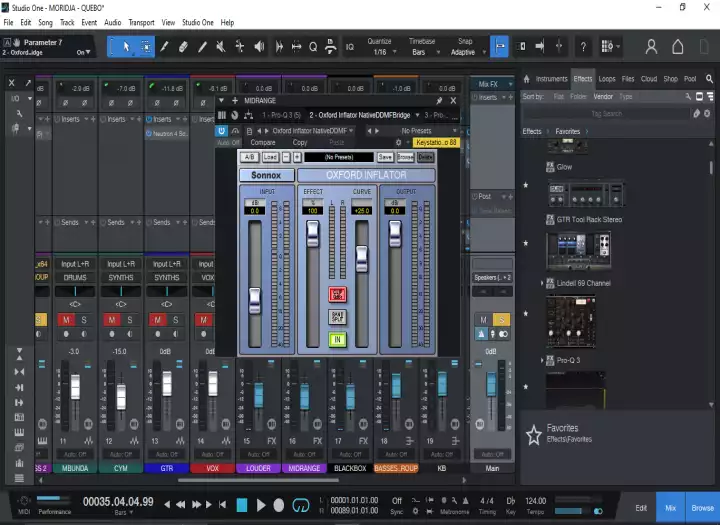Open the Transport menu
Viewport: 720px width, 525px height.
[141, 23]
